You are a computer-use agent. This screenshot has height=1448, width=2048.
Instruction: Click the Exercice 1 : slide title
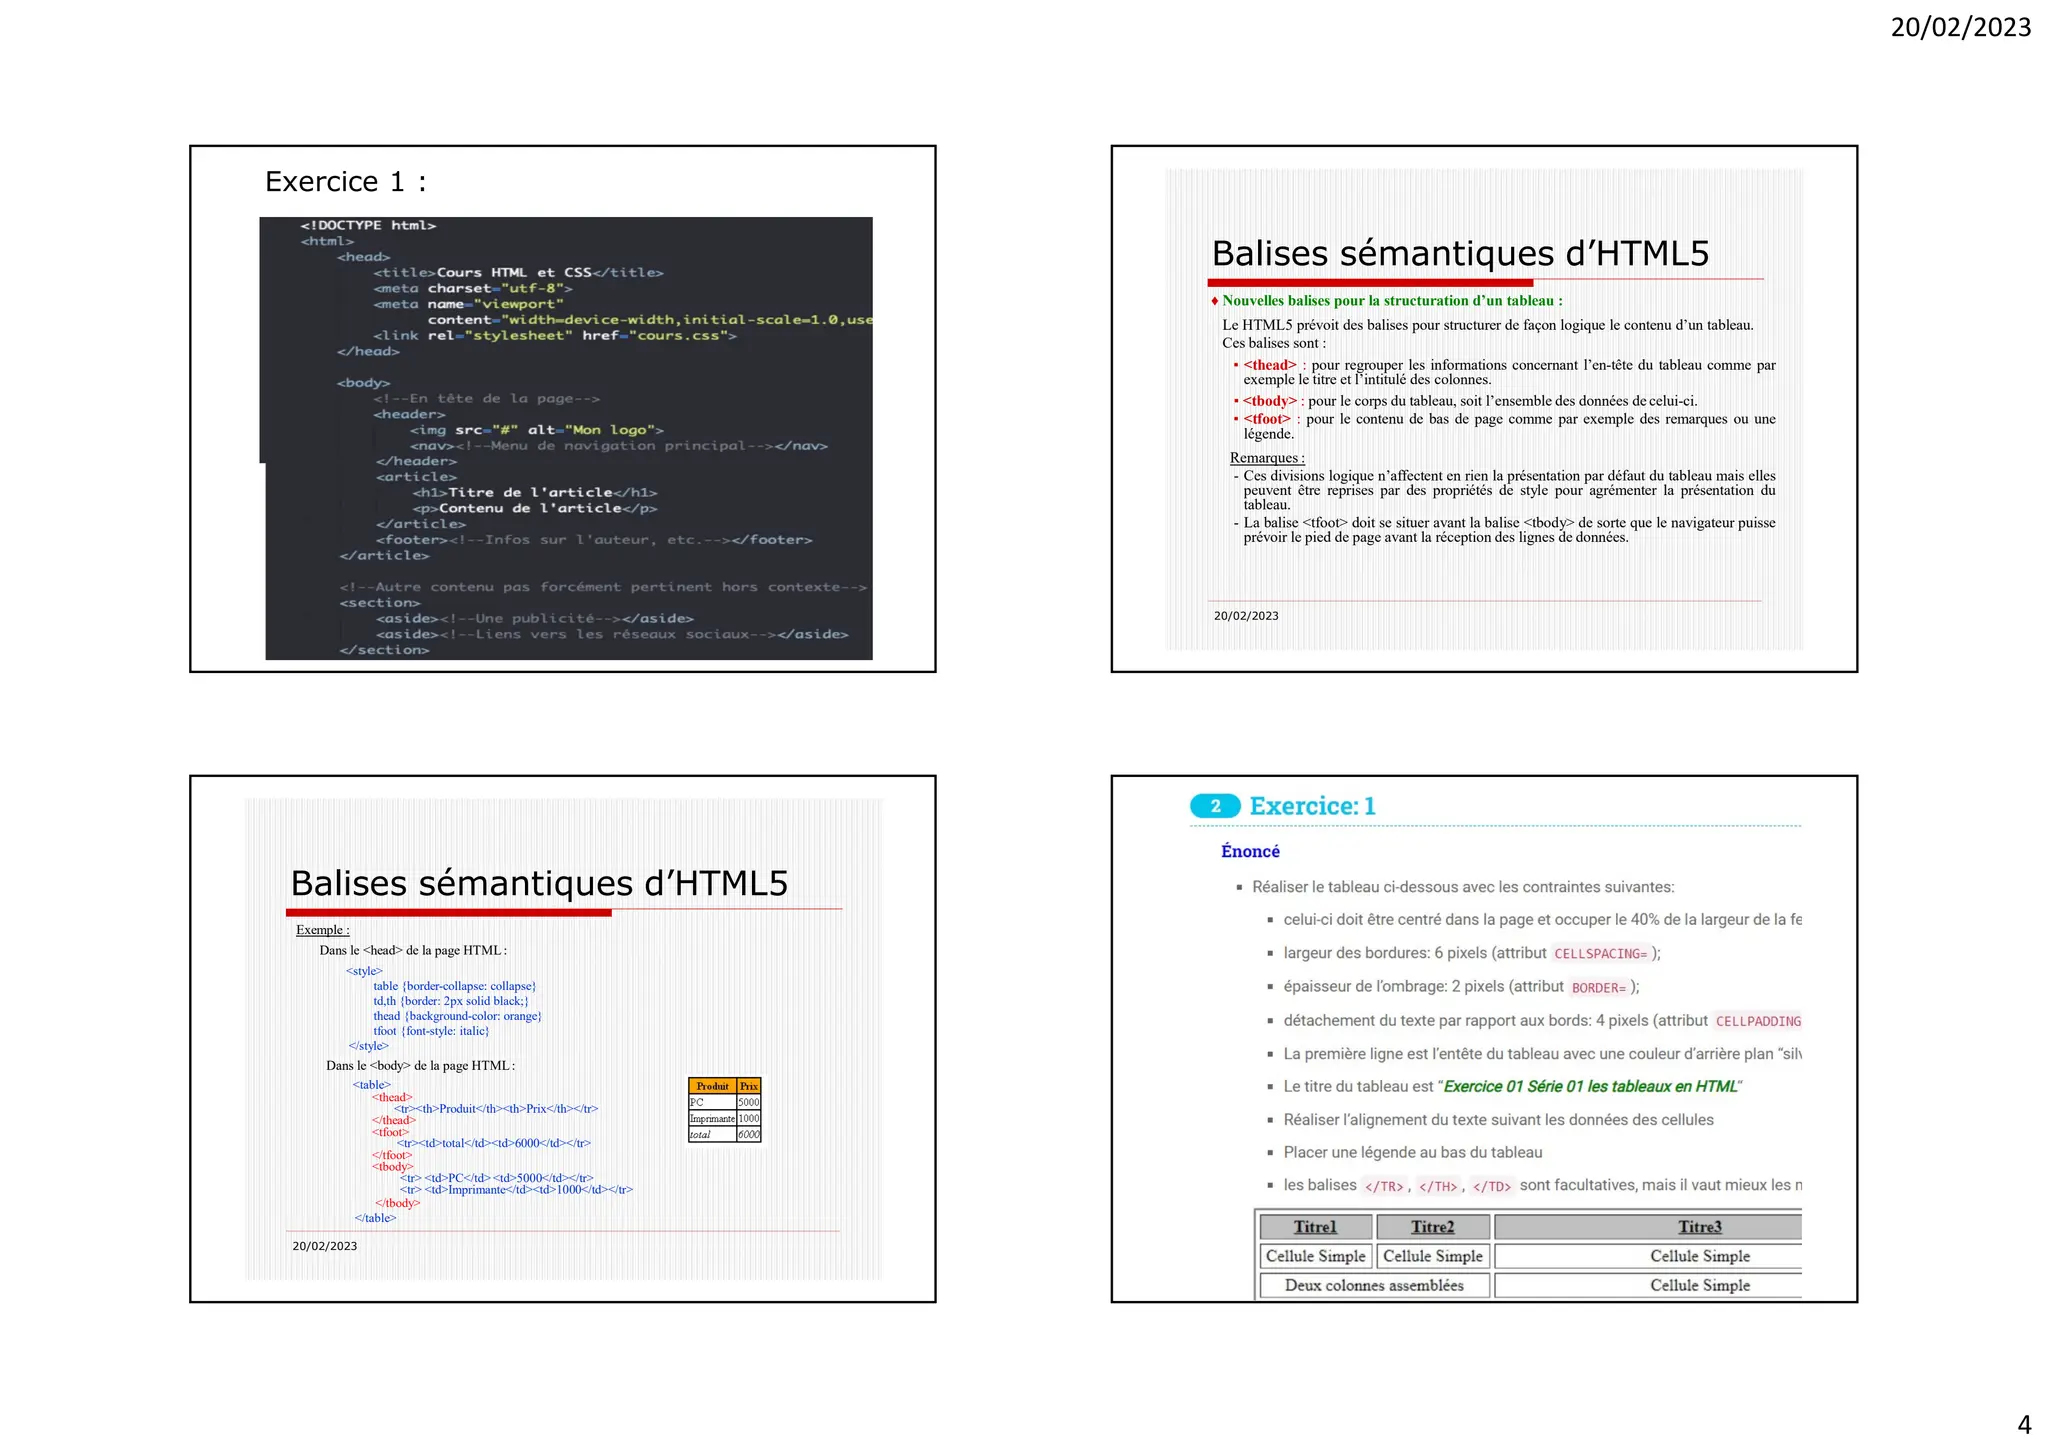(345, 182)
